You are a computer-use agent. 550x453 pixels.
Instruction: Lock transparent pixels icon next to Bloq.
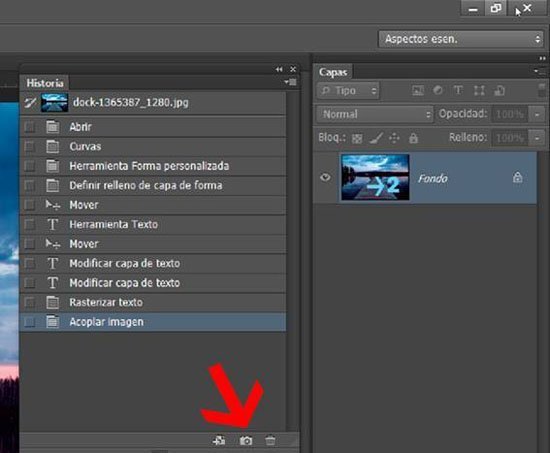[x=357, y=138]
